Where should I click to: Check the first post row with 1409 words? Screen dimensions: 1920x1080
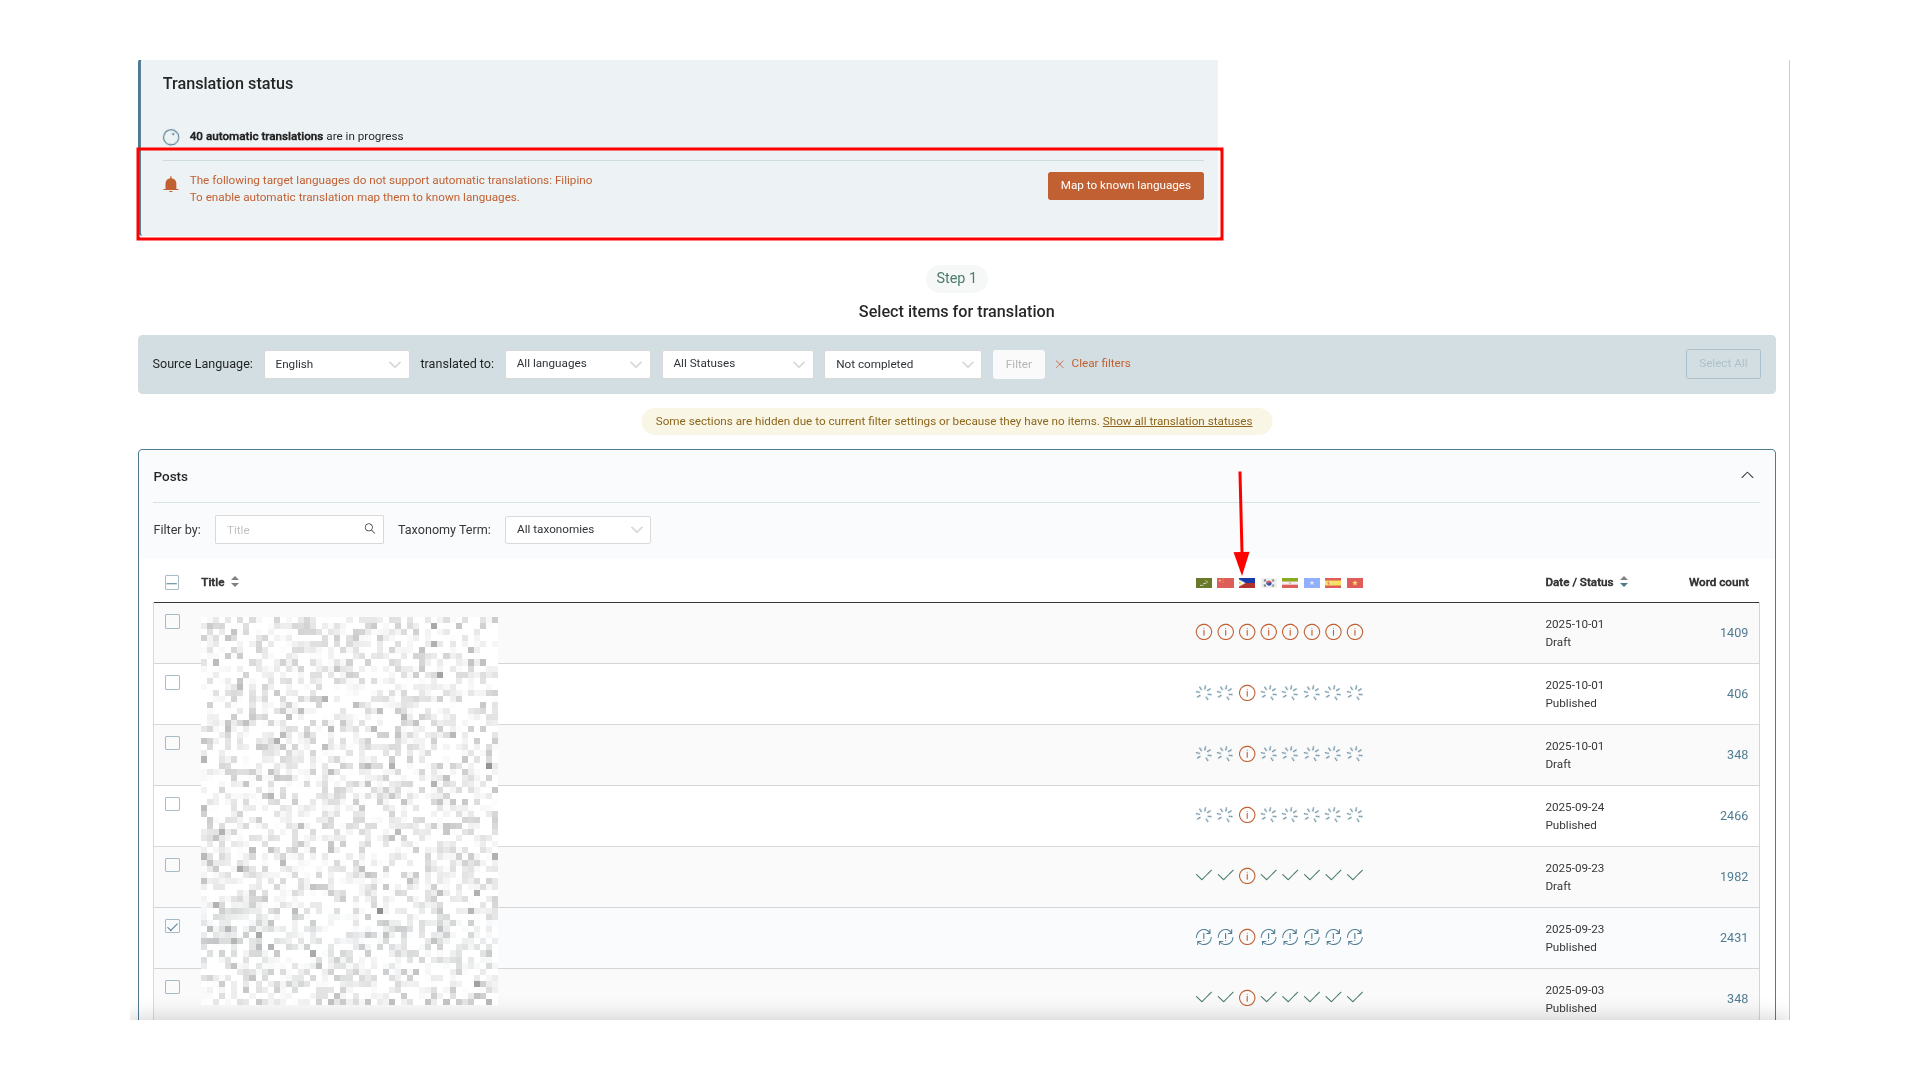[173, 622]
